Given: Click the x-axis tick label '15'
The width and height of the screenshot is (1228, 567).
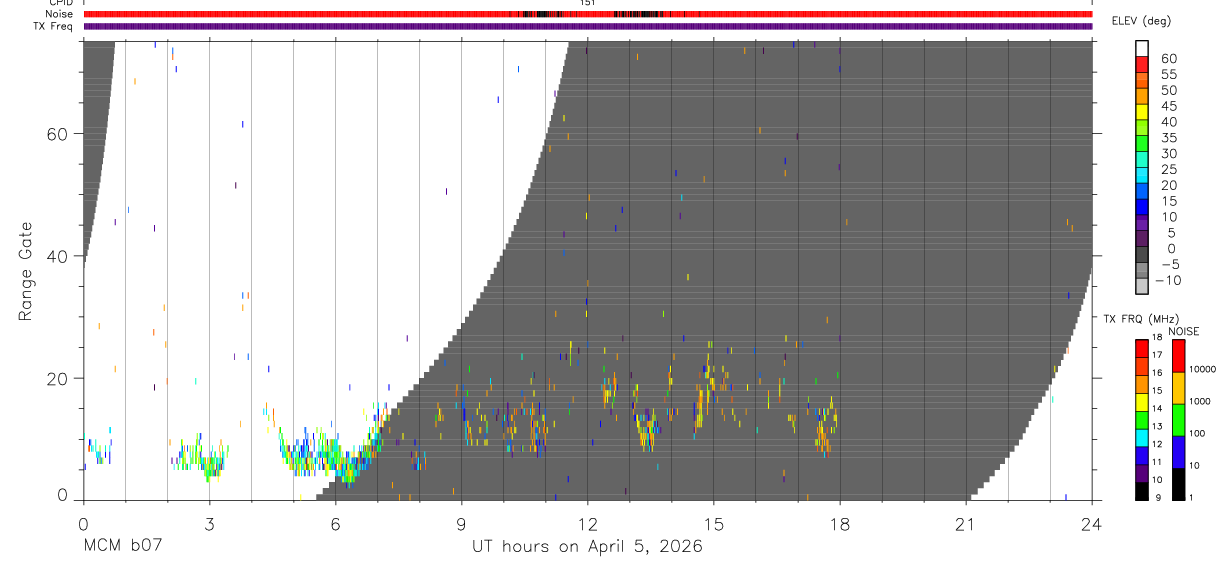Looking at the screenshot, I should pos(713,523).
